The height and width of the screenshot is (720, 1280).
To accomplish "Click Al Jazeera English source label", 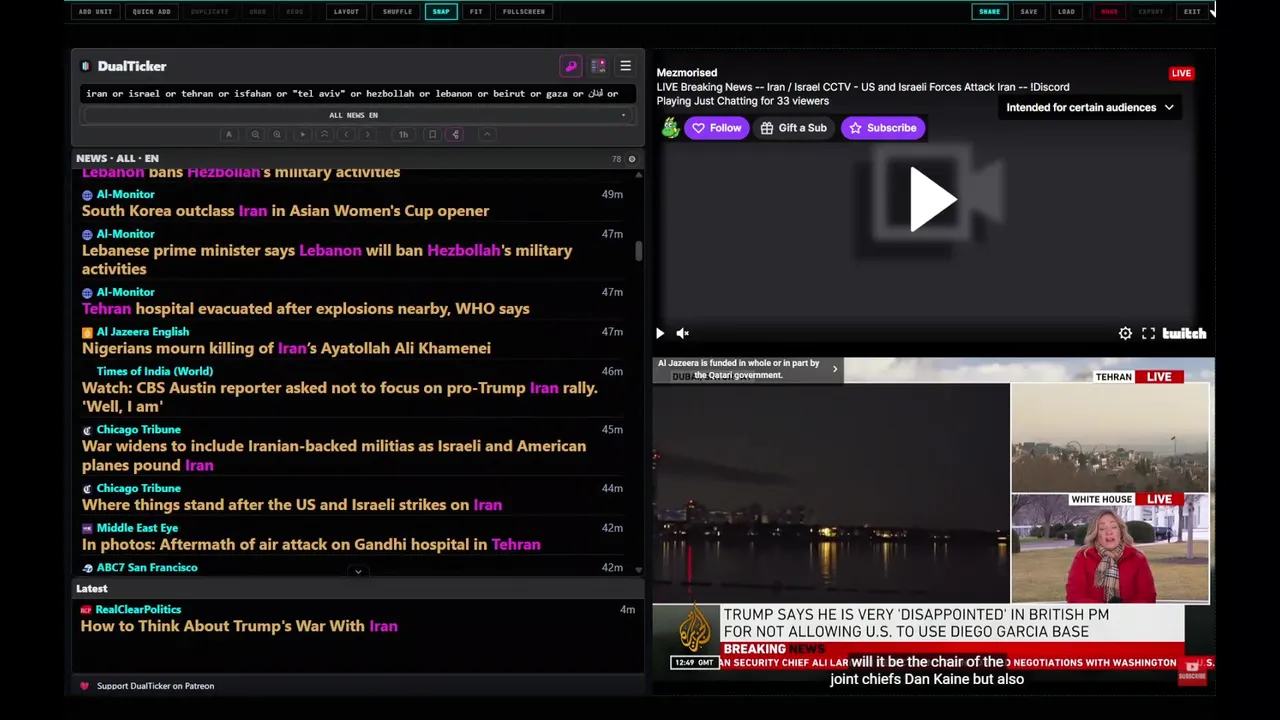I will tap(142, 332).
